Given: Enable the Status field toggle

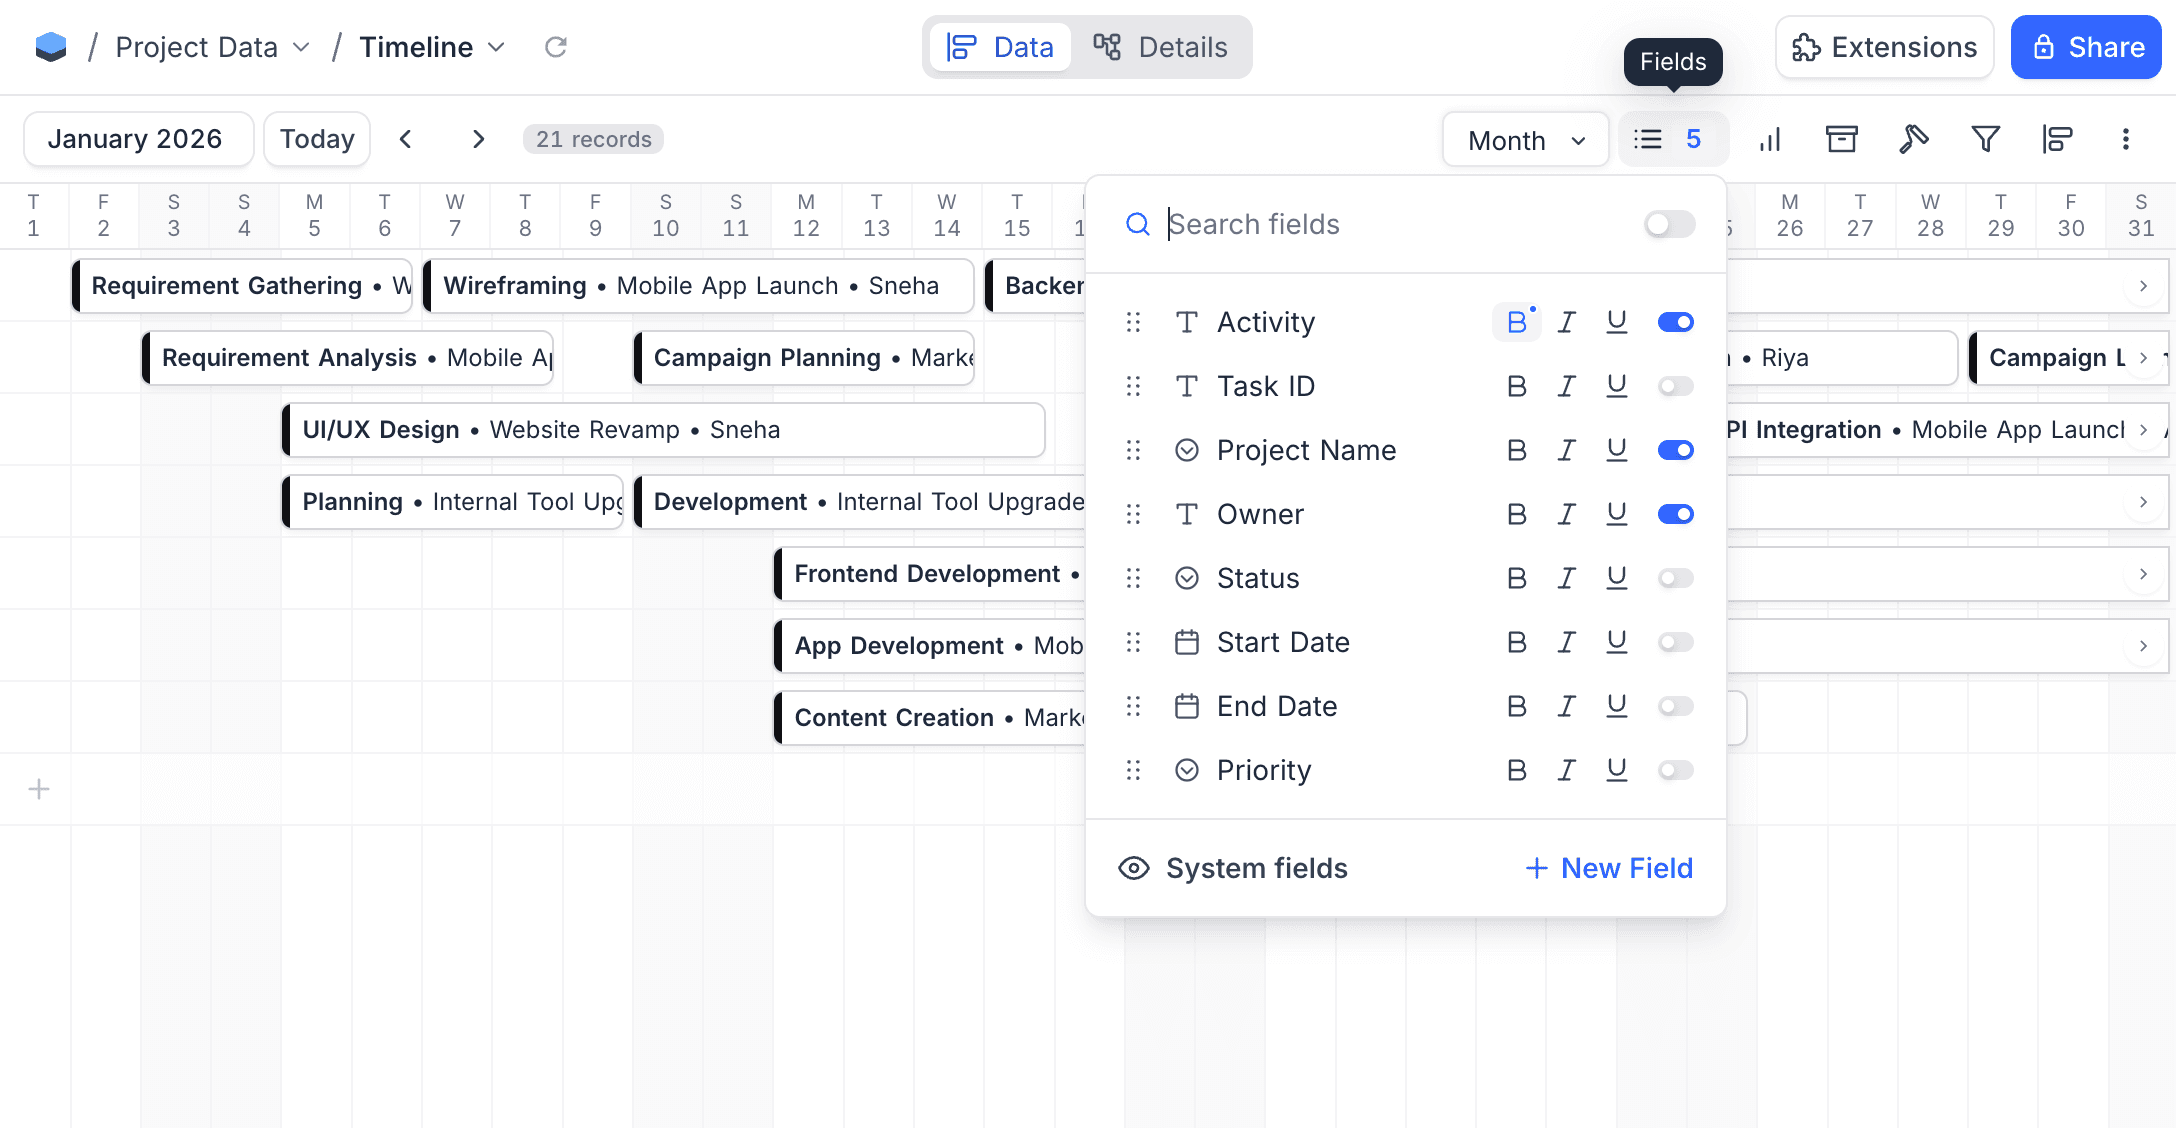Looking at the screenshot, I should 1675,578.
